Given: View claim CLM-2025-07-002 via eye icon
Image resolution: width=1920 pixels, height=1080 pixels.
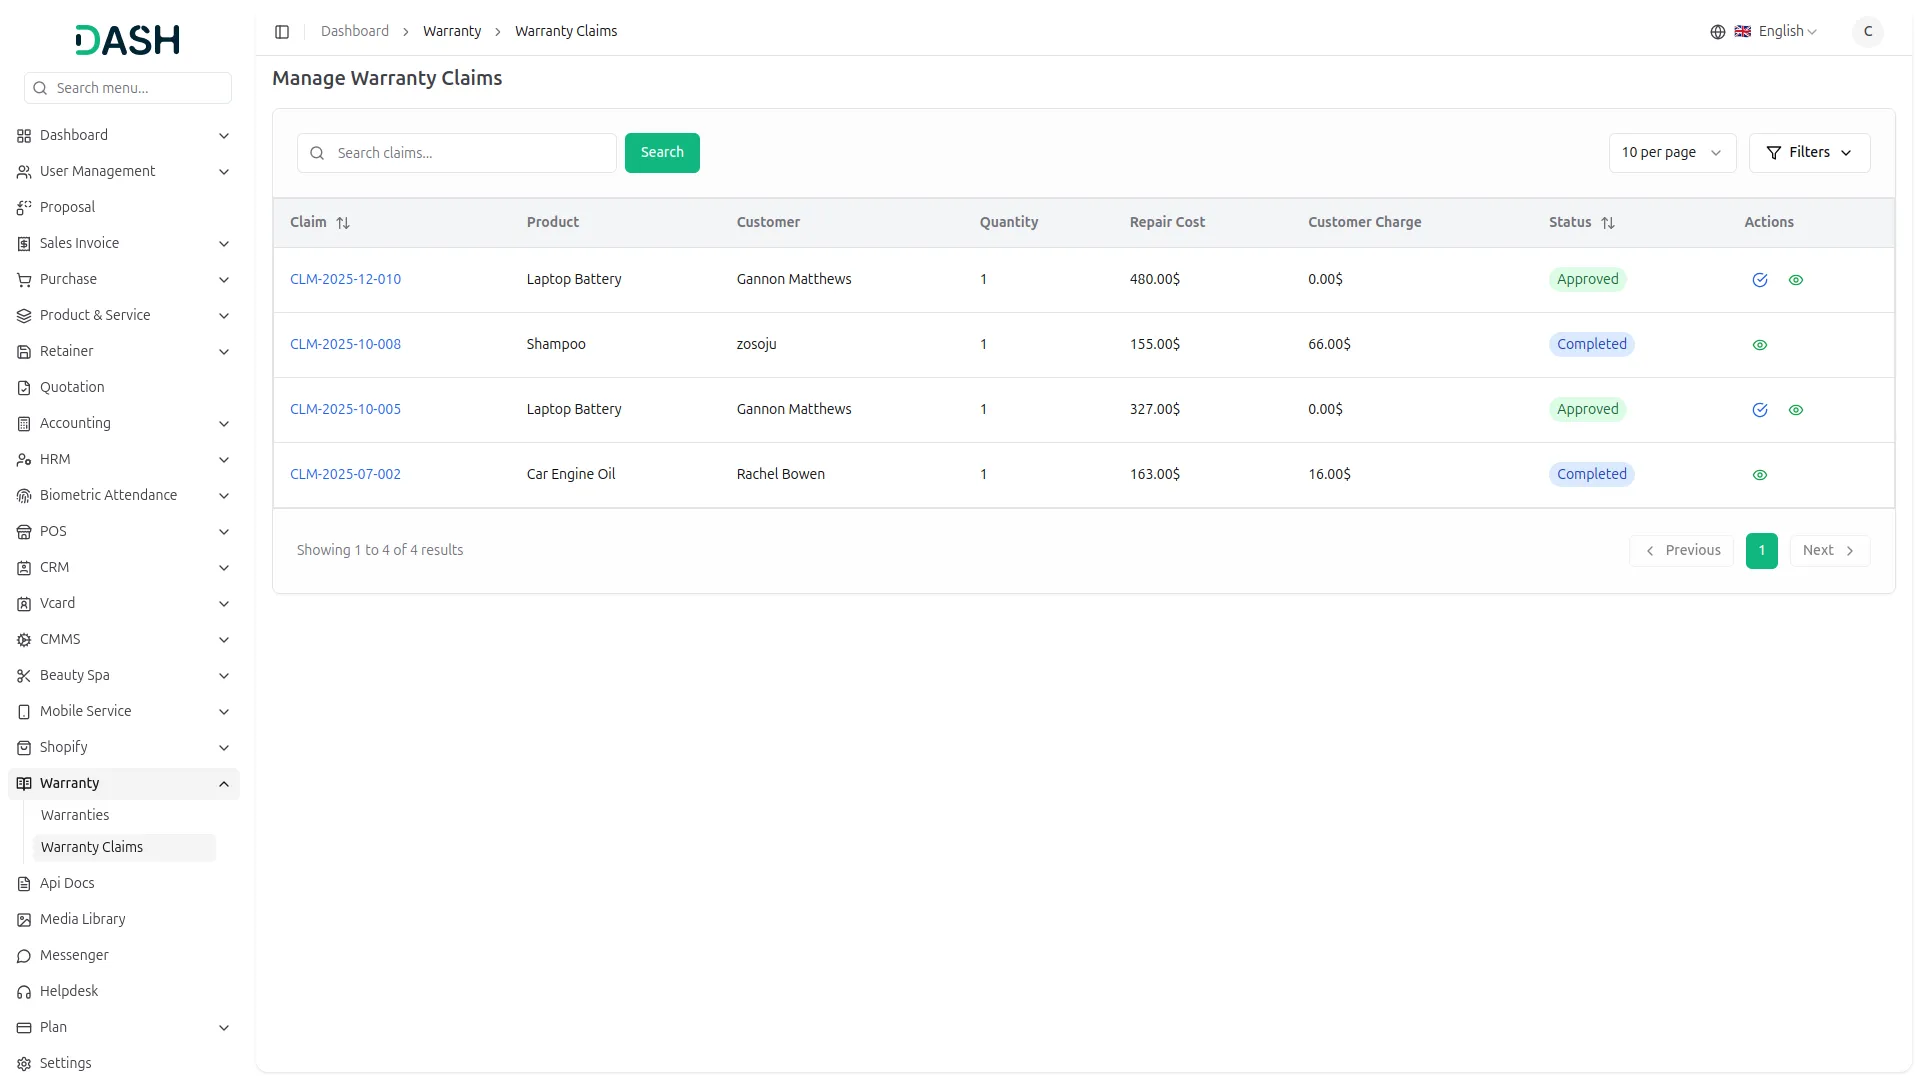Looking at the screenshot, I should (x=1760, y=475).
